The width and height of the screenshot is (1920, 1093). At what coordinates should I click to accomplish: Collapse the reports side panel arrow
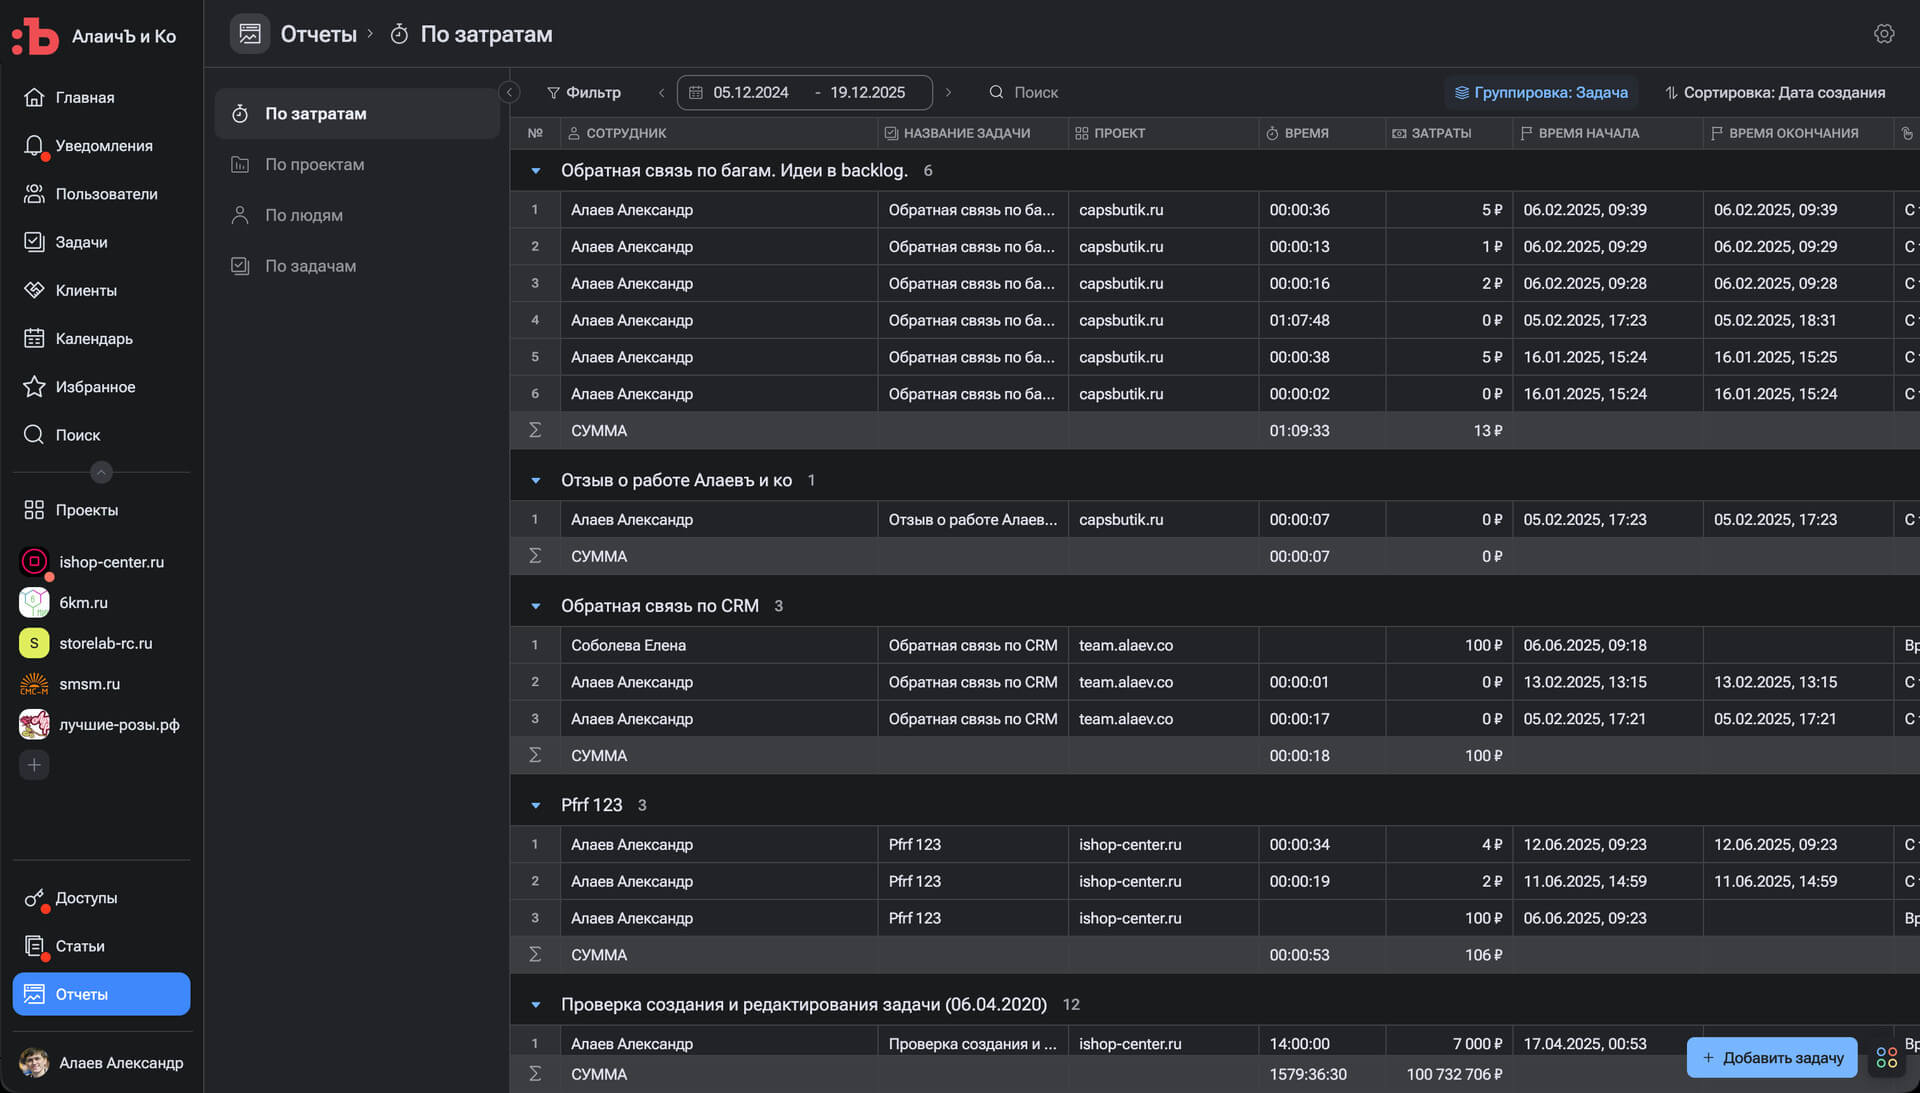point(509,92)
